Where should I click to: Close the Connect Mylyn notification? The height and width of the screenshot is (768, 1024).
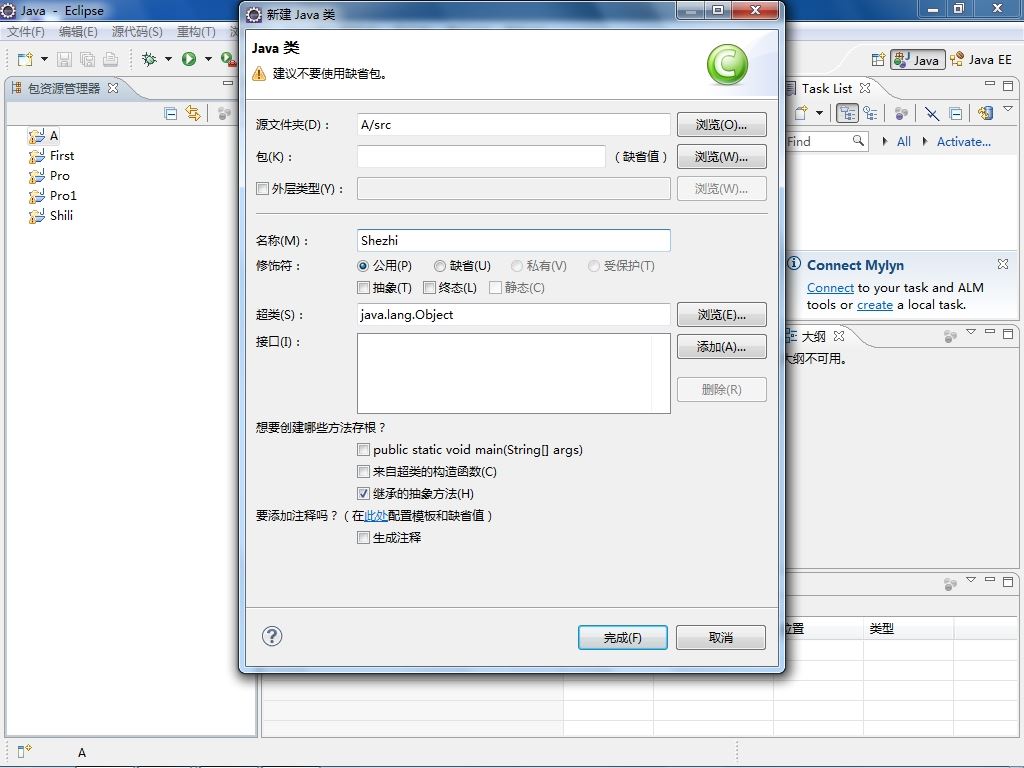point(1003,264)
